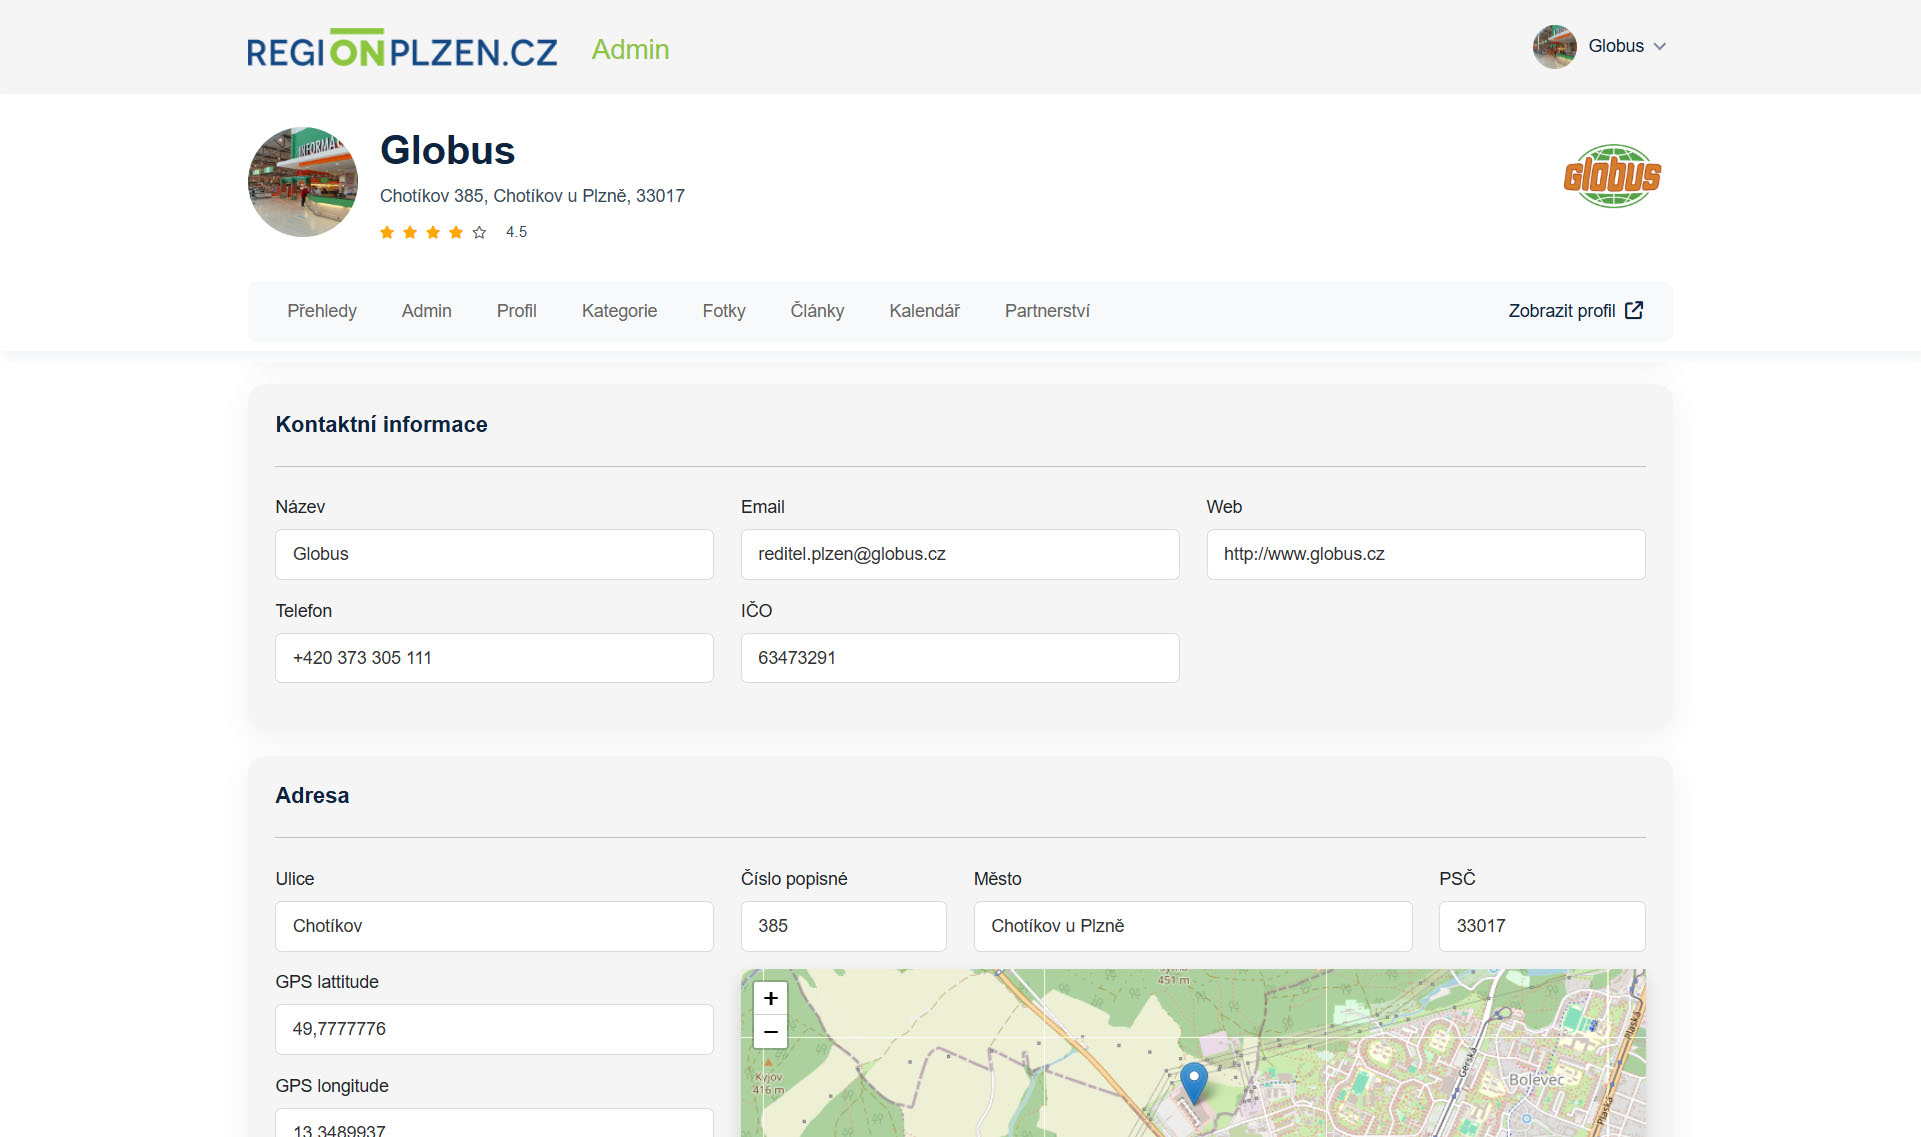Click the Globus brand logo image
This screenshot has width=1921, height=1137.
pos(1612,176)
